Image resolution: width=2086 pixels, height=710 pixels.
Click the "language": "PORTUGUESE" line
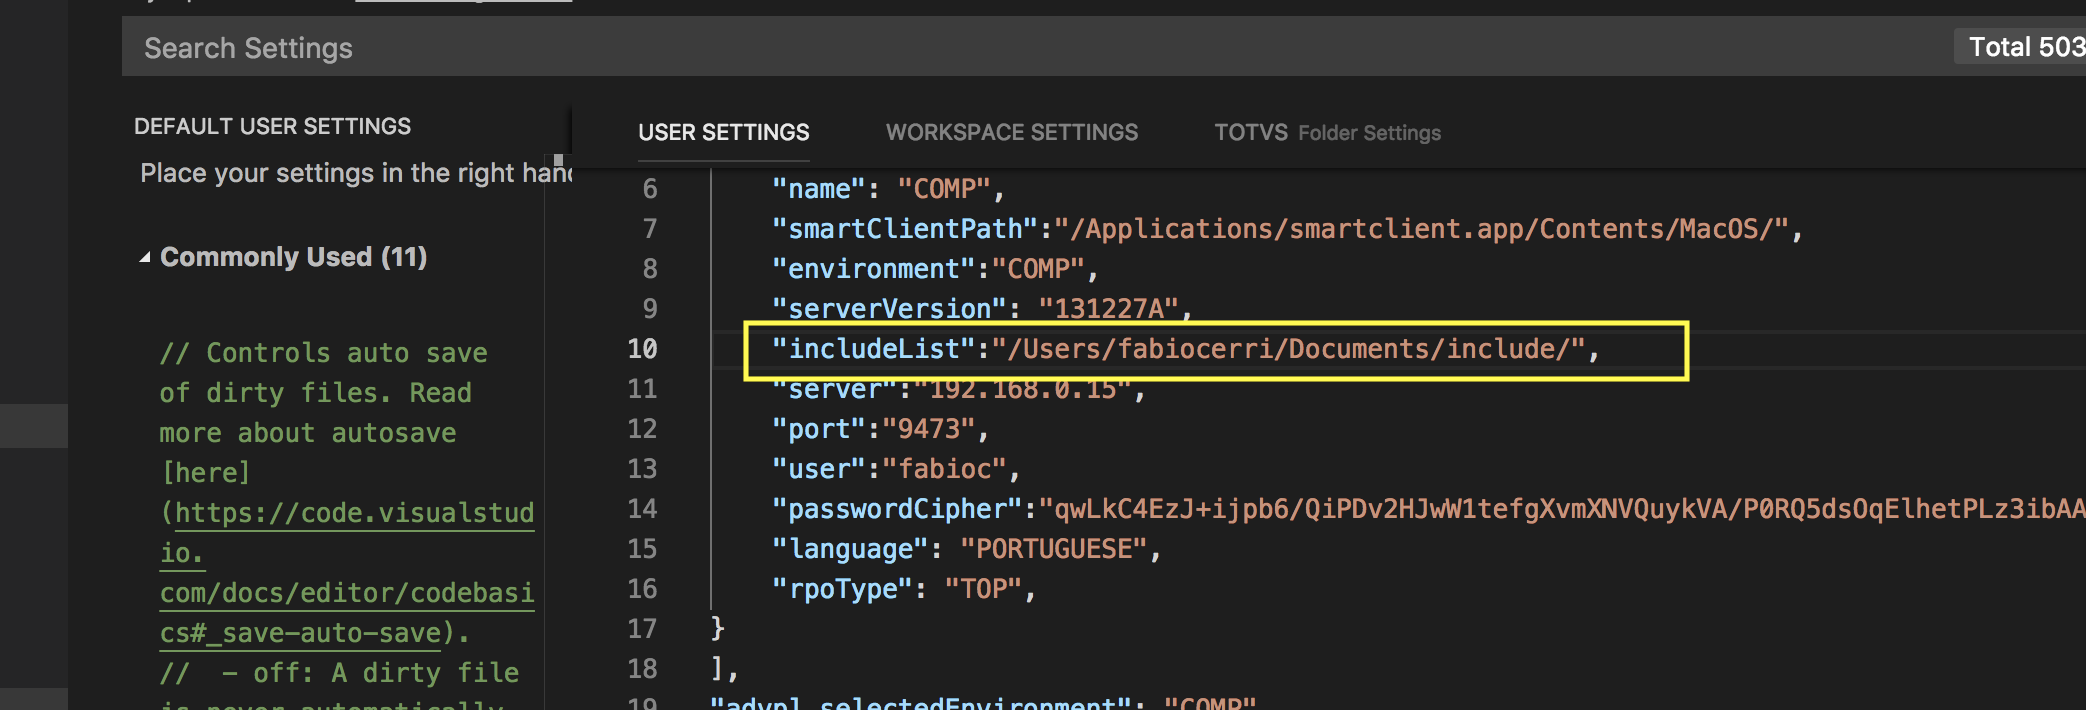click(x=966, y=549)
